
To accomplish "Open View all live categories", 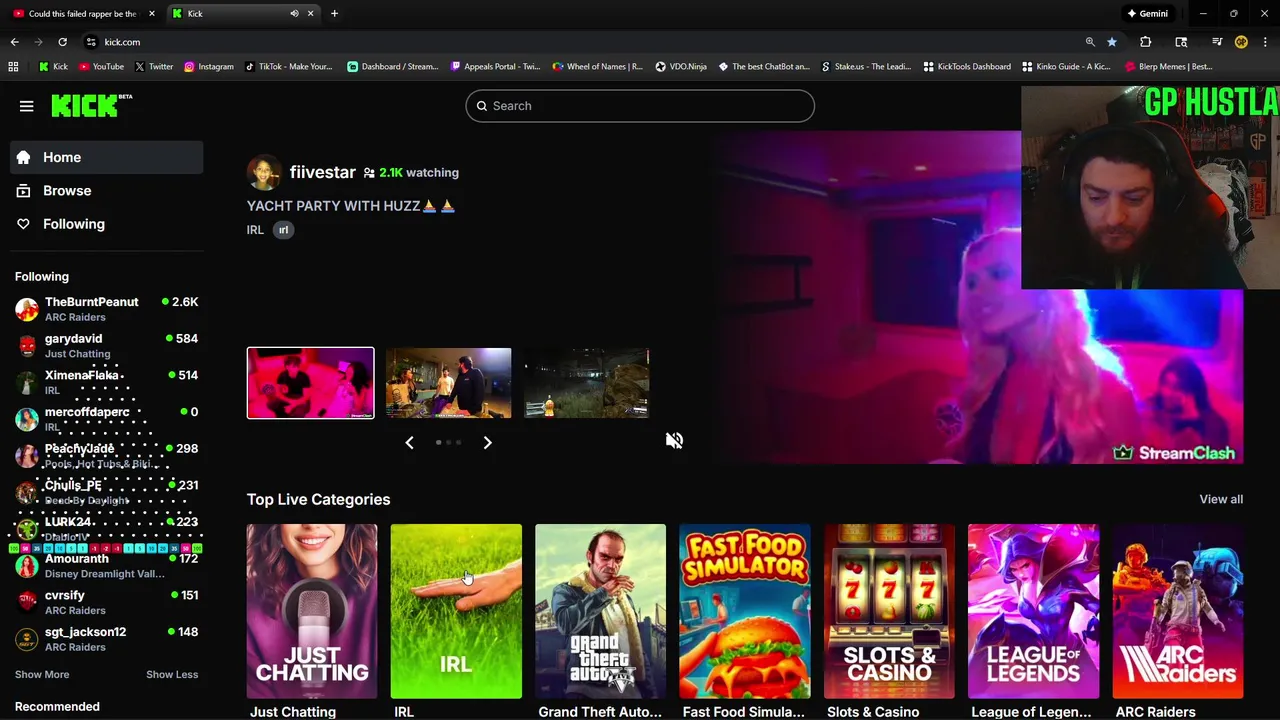I will [x=1221, y=499].
